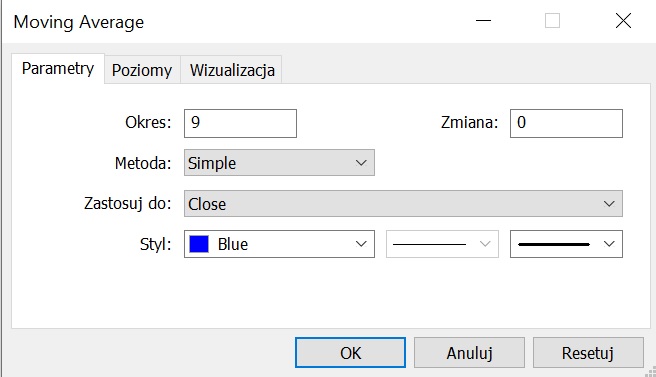
Task: Focus the Zmiana shift input field
Action: tap(566, 123)
